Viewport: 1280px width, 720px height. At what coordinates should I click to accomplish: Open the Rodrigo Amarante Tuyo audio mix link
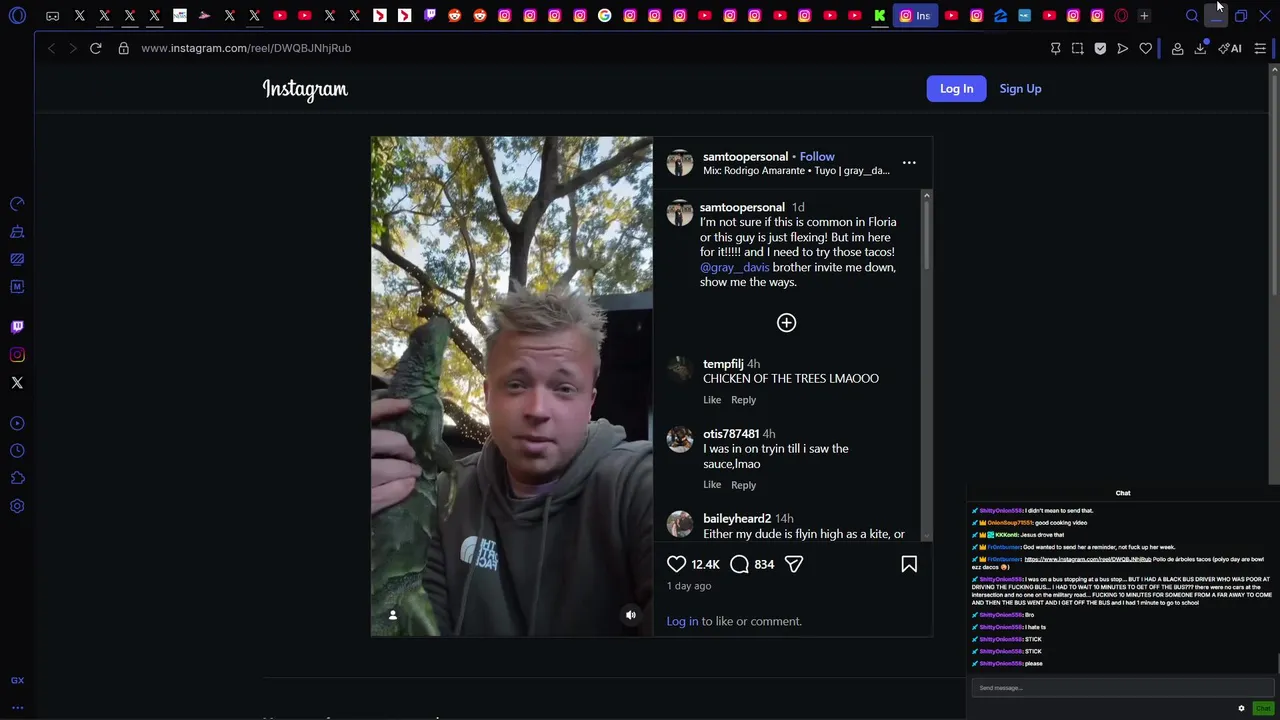coord(796,171)
